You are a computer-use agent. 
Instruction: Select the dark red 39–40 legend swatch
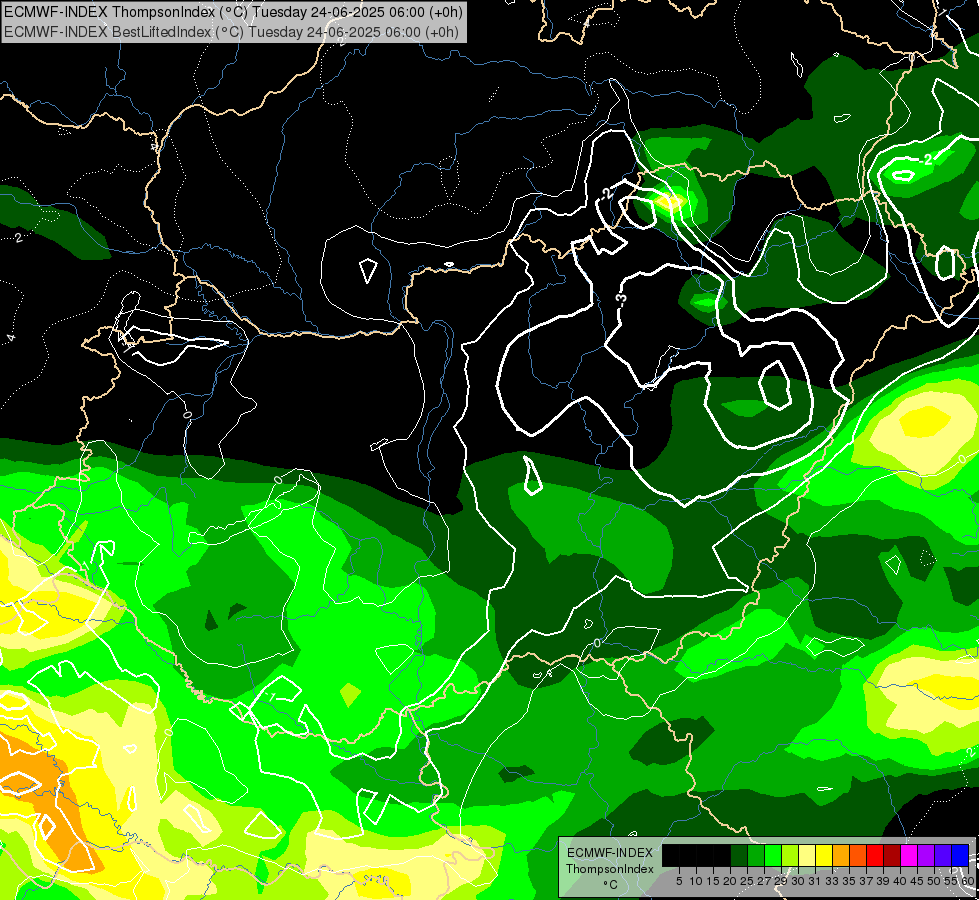point(892,855)
